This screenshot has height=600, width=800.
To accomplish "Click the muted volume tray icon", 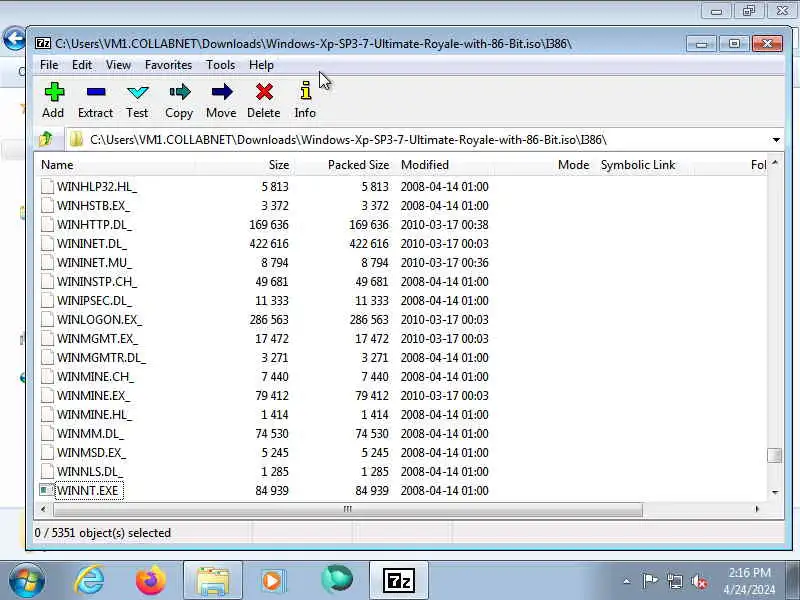I will (699, 581).
